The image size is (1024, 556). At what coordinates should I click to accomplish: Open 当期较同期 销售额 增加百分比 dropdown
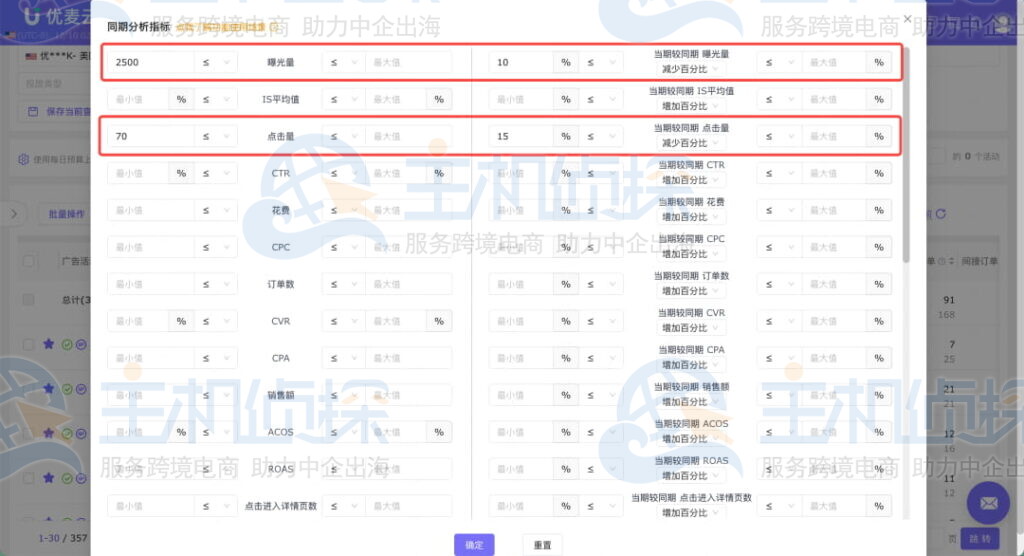tap(690, 402)
